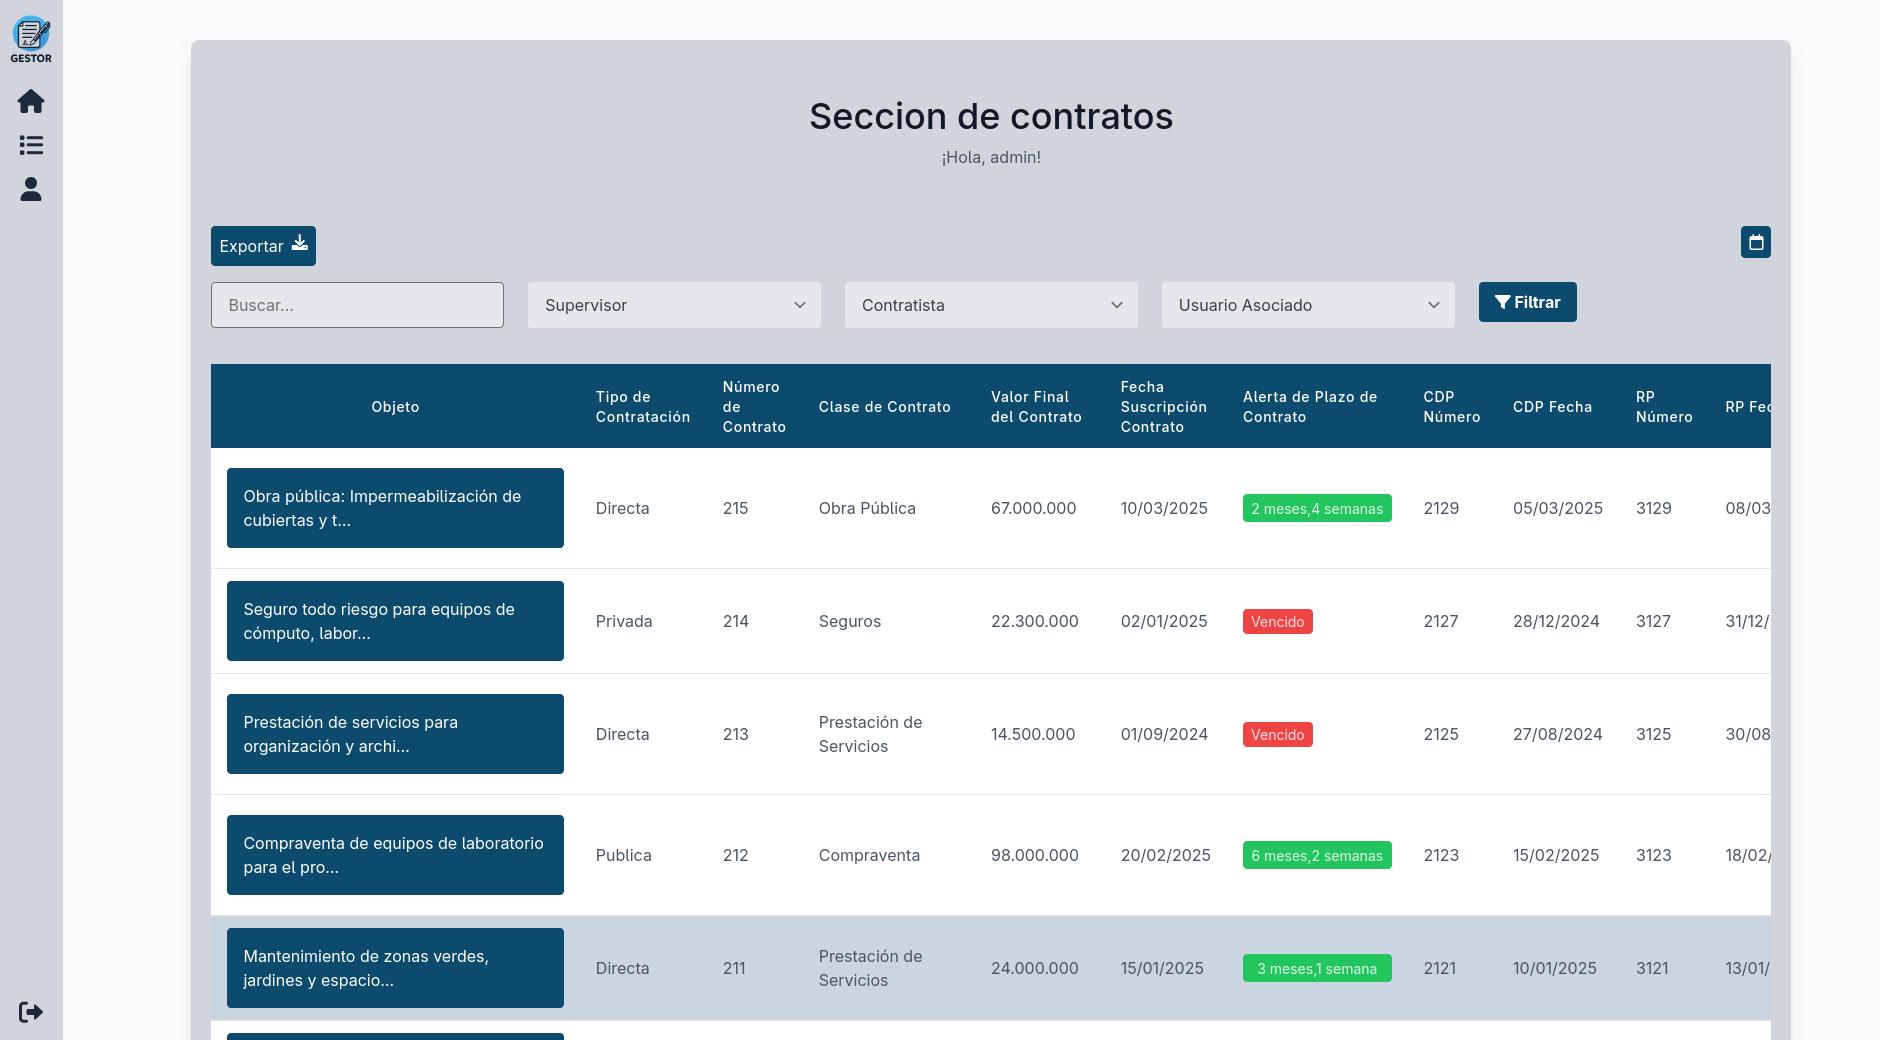Click the RP Número column header

click(x=1664, y=407)
